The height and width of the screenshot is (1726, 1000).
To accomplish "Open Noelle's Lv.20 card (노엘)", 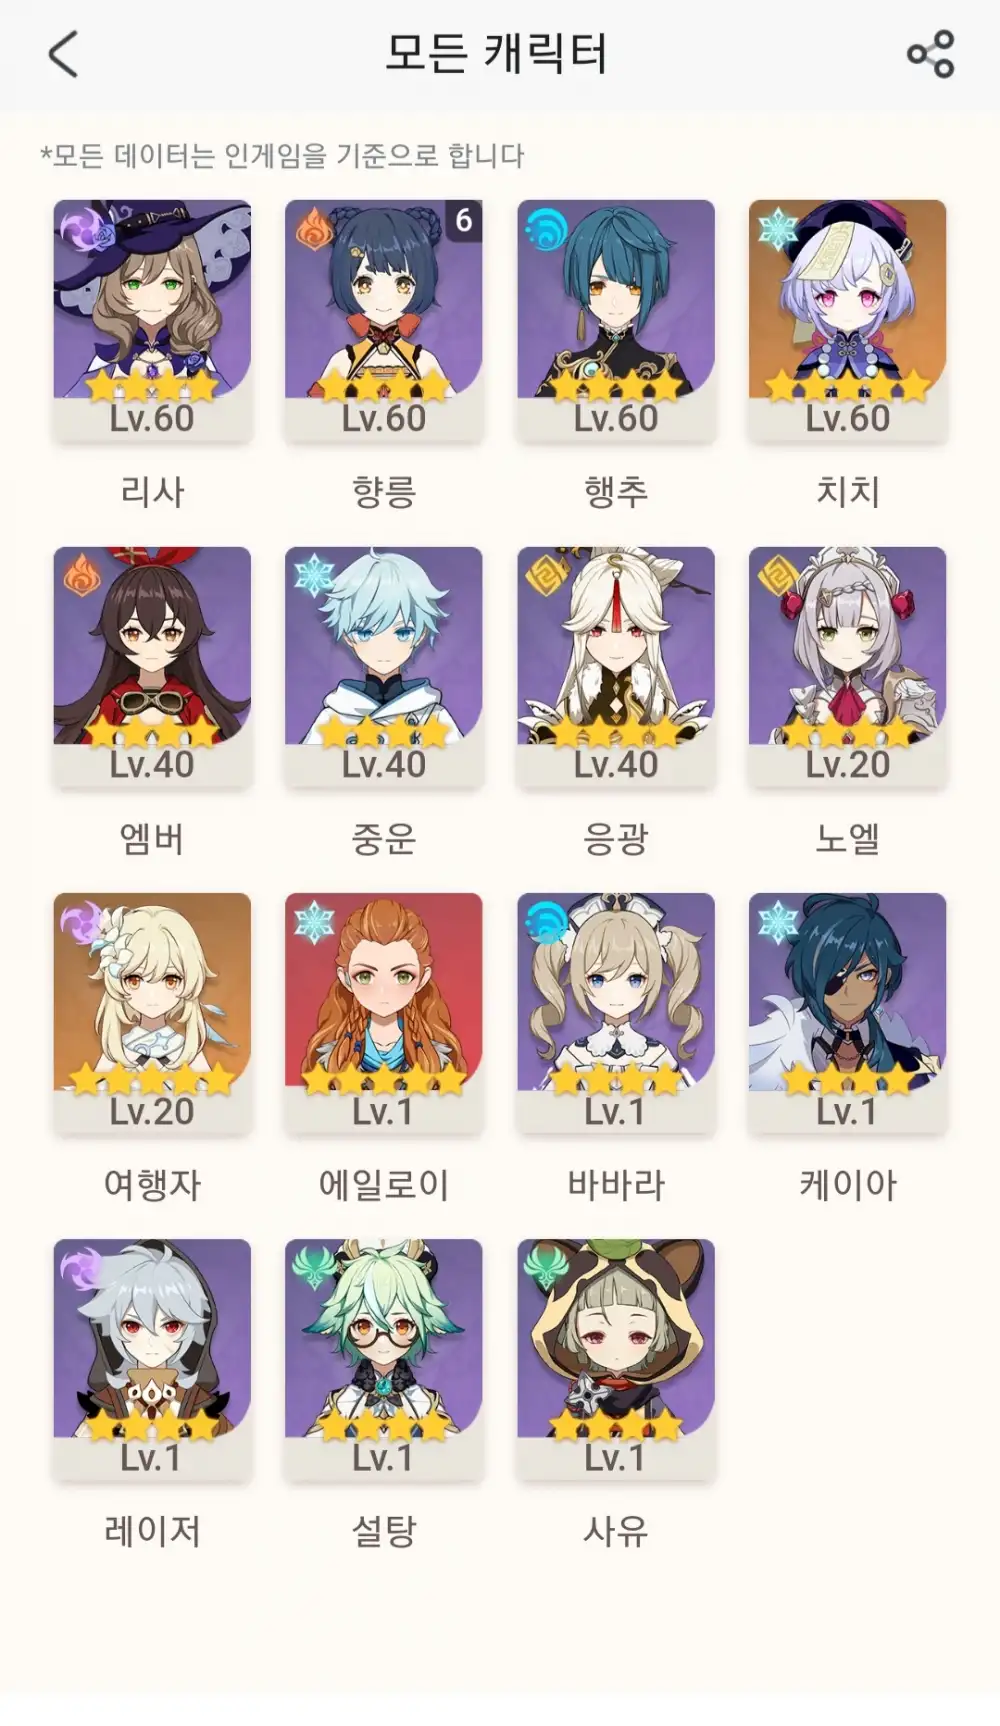I will (848, 667).
